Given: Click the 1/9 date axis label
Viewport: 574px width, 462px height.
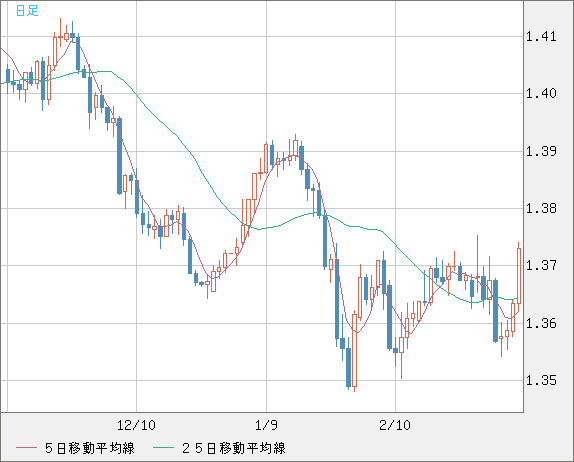Looking at the screenshot, I should pos(266,425).
